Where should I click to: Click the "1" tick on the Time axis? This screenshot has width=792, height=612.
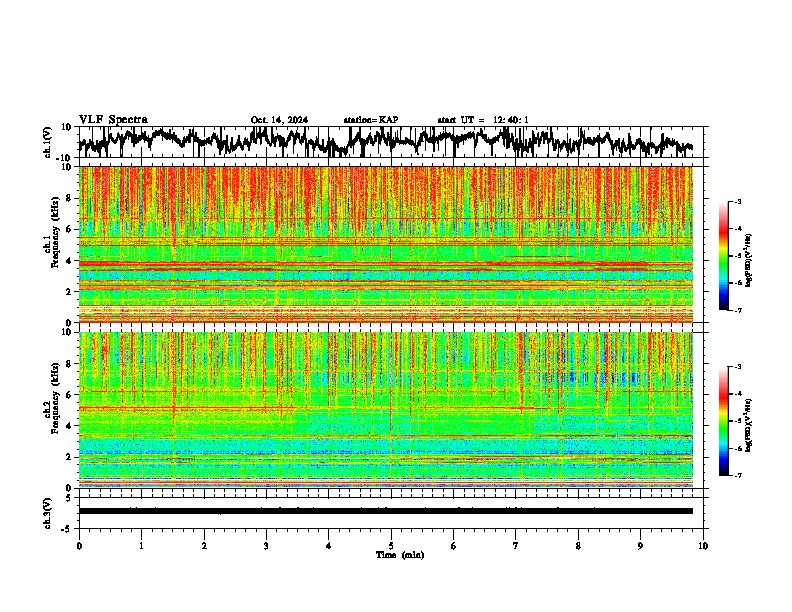141,546
